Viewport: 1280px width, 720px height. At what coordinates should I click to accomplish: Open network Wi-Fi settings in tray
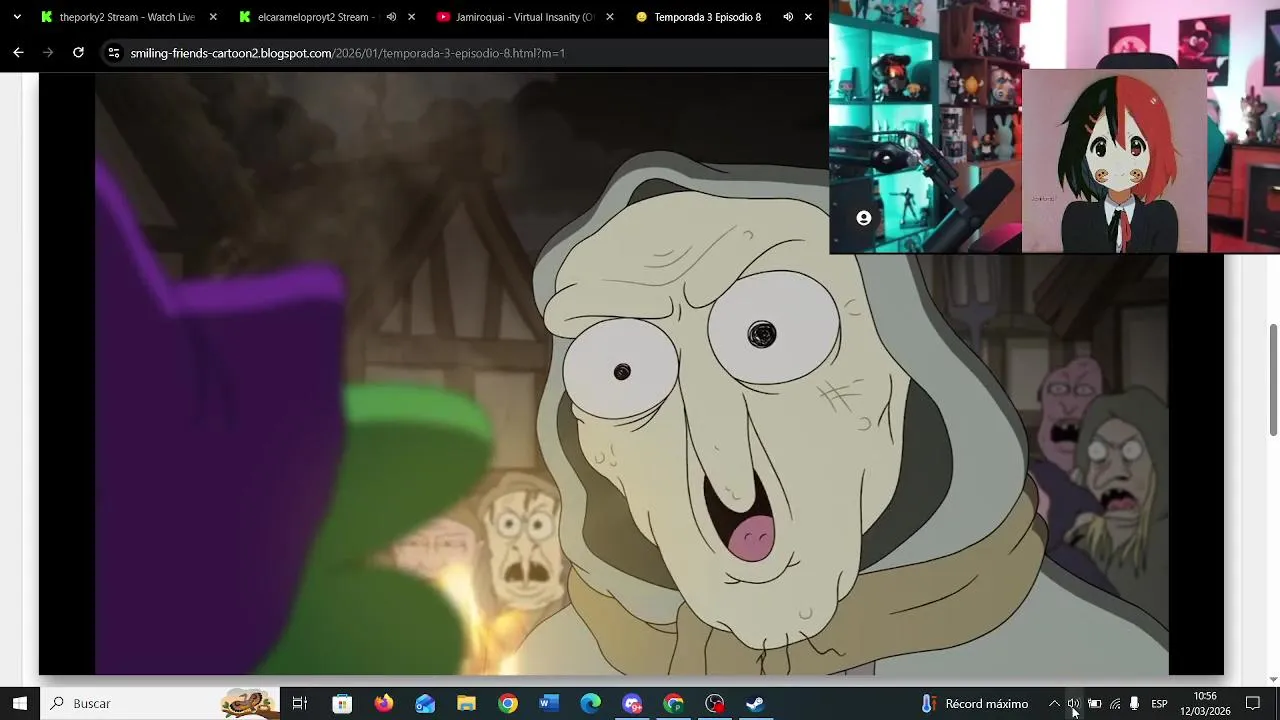1115,704
